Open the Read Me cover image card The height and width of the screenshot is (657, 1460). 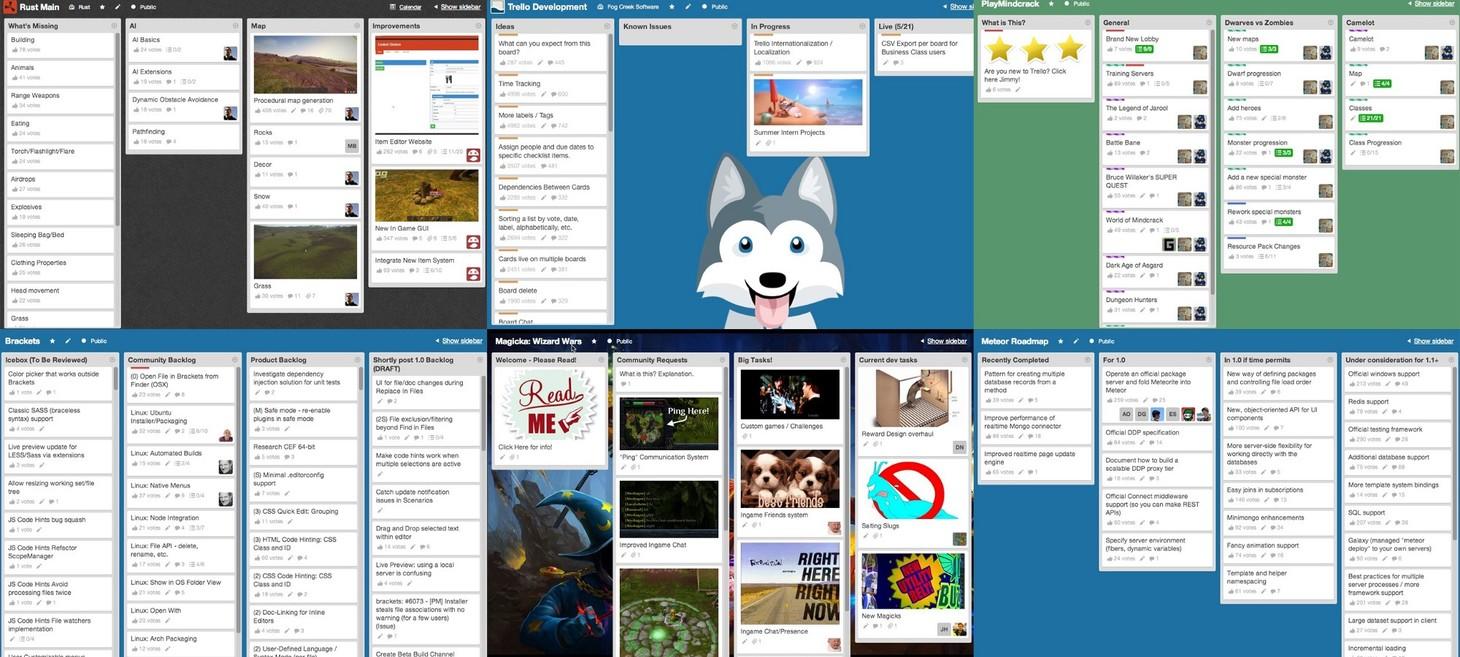click(549, 405)
